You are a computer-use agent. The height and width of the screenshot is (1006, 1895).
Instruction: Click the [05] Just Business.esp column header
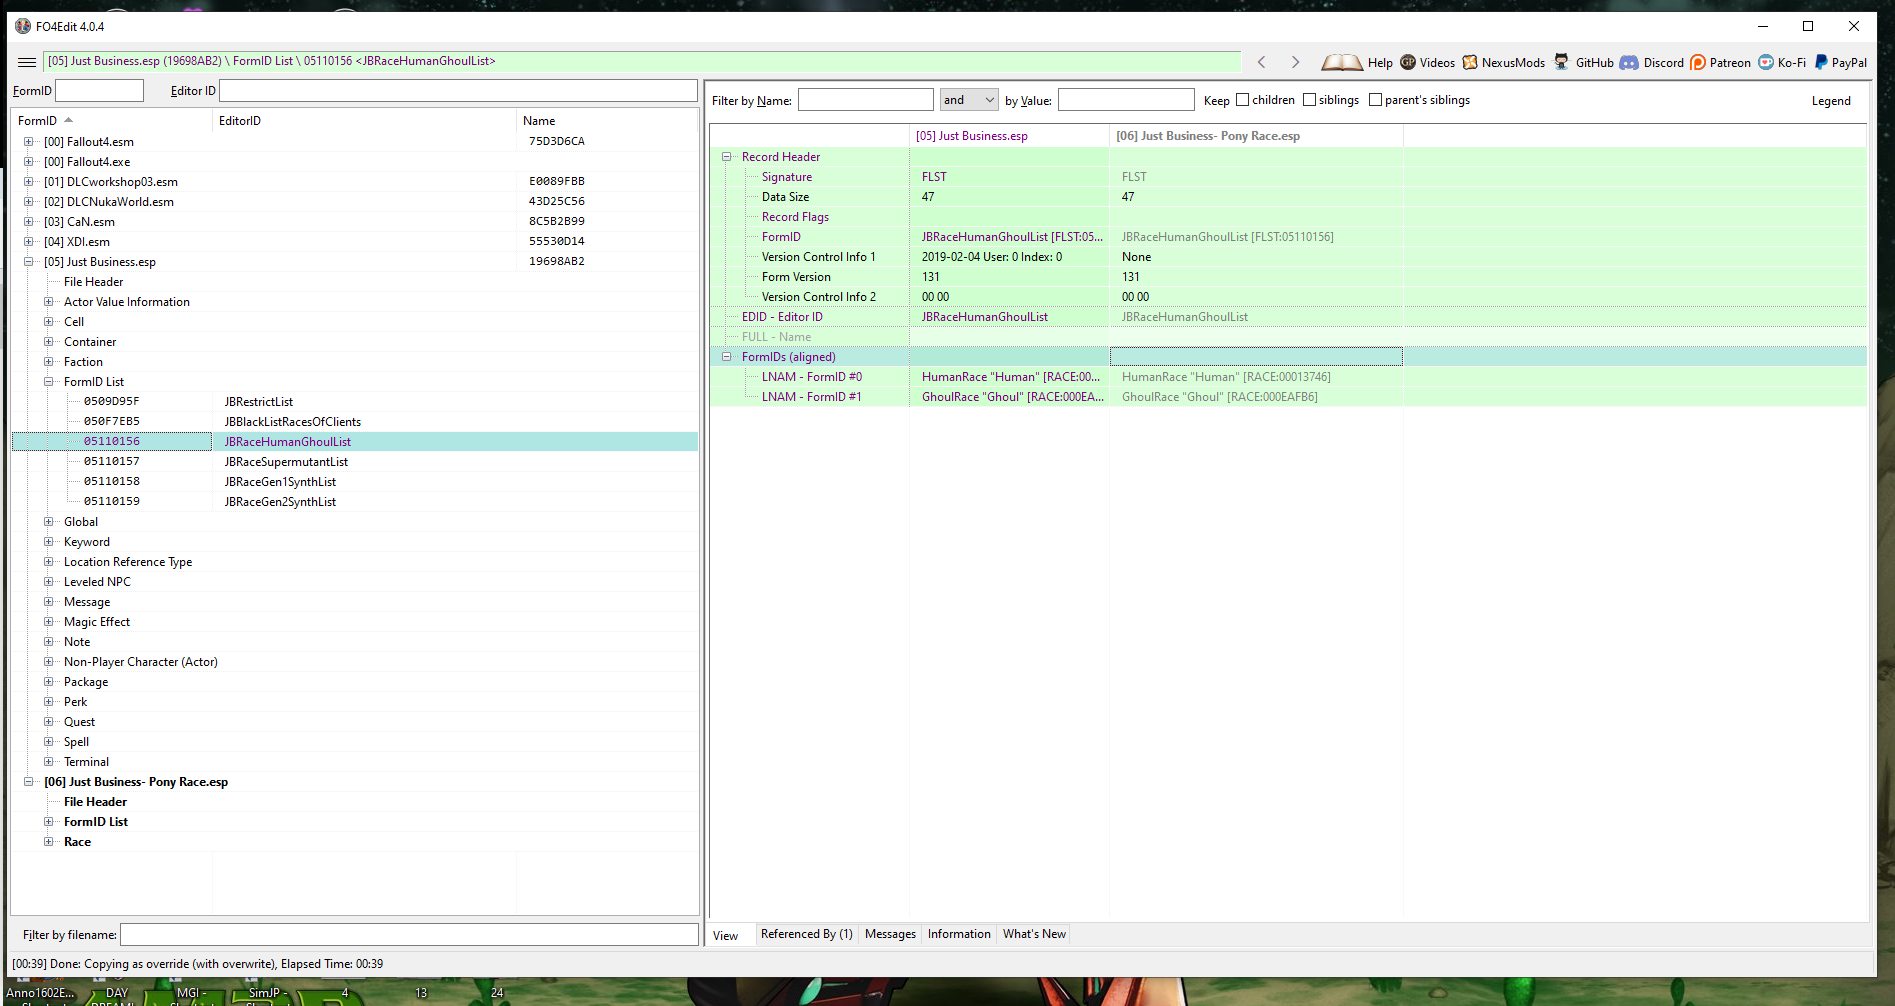(x=1009, y=136)
